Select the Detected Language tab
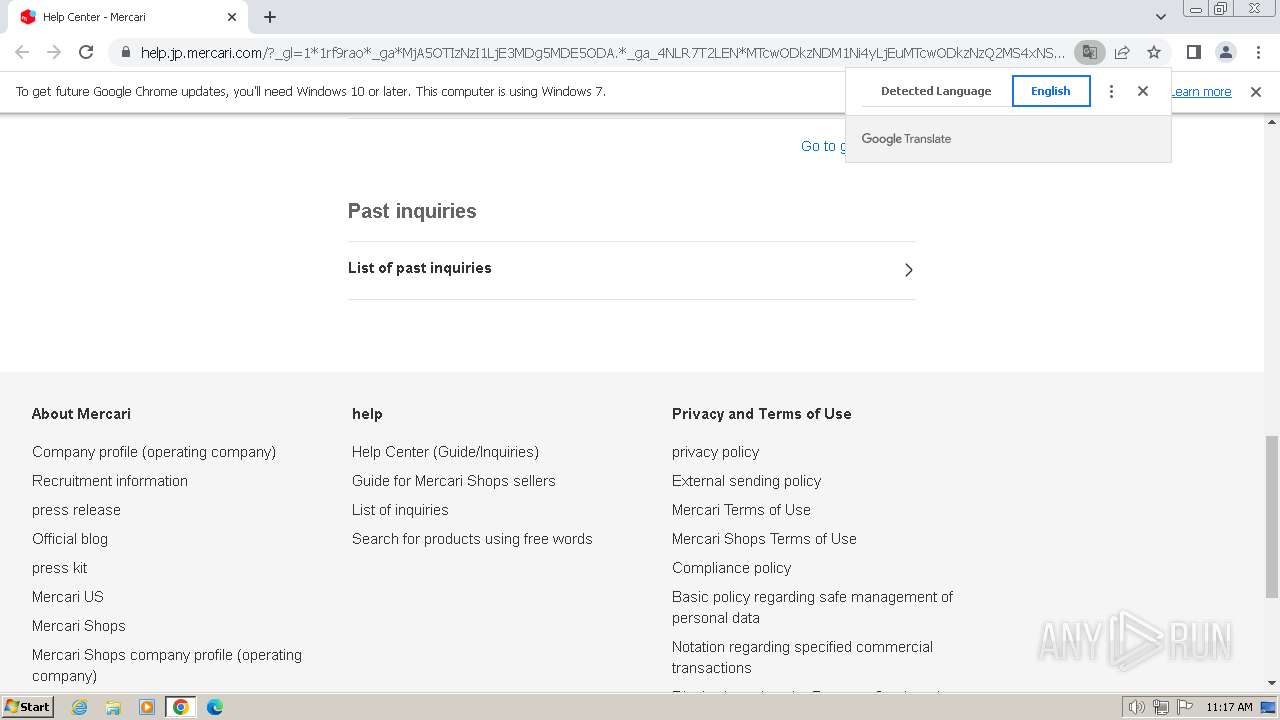 (x=936, y=91)
